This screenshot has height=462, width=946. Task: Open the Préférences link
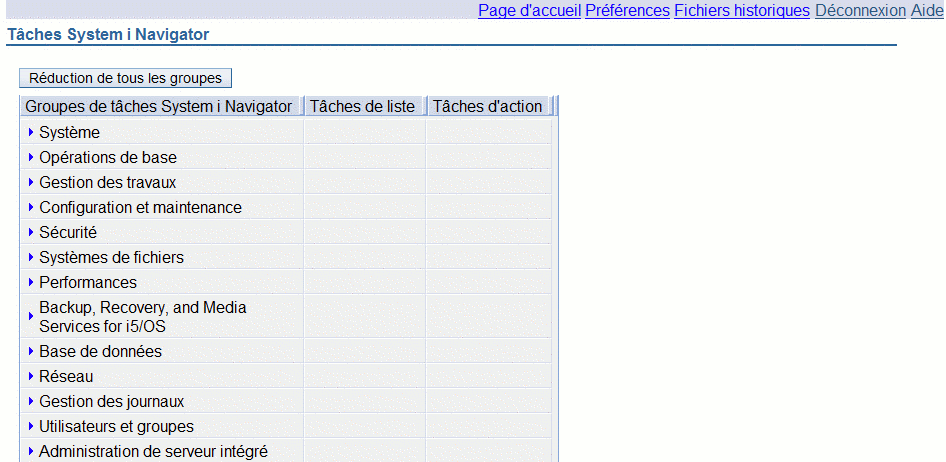click(x=627, y=10)
